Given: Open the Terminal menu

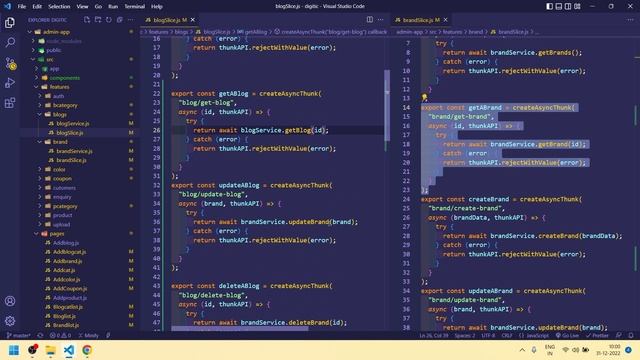Looking at the screenshot, I should 134,7.
